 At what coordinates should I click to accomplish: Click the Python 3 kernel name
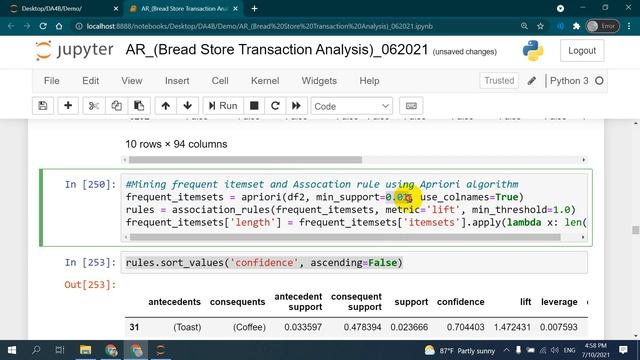pos(569,81)
